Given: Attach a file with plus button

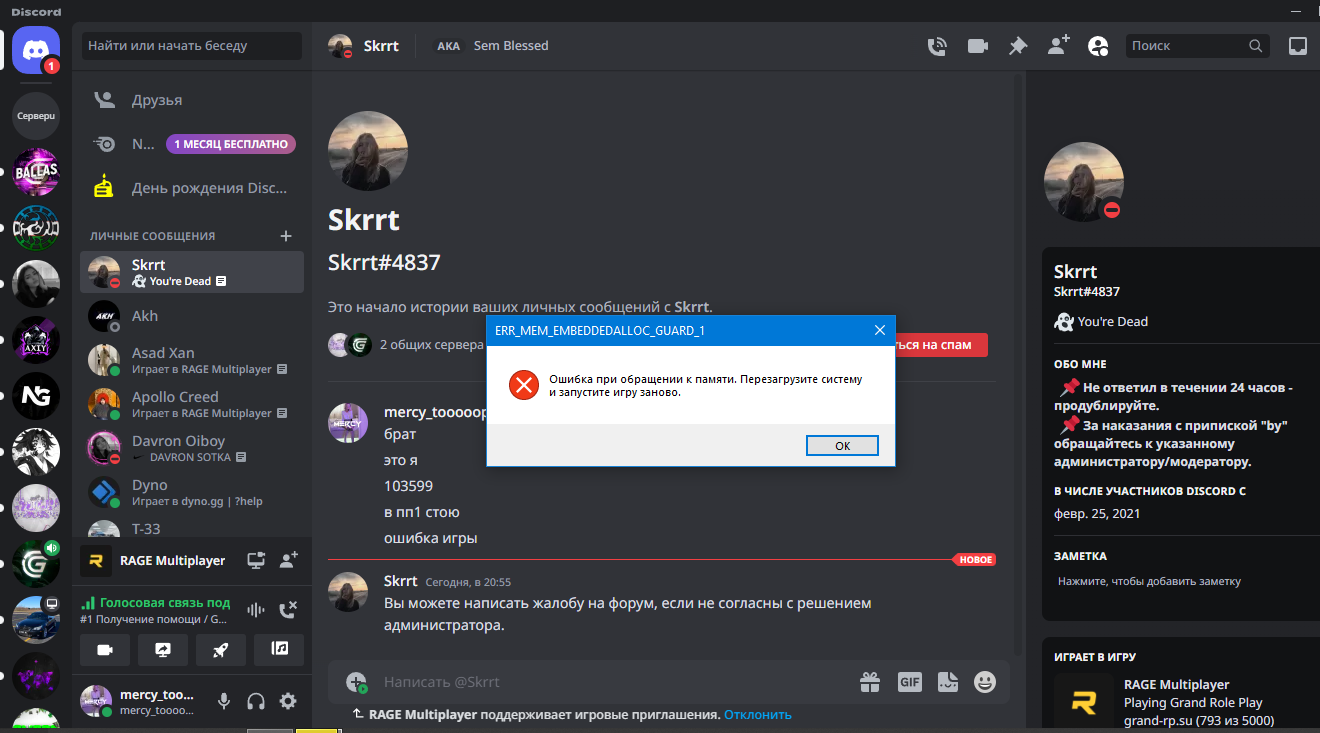Looking at the screenshot, I should 356,682.
